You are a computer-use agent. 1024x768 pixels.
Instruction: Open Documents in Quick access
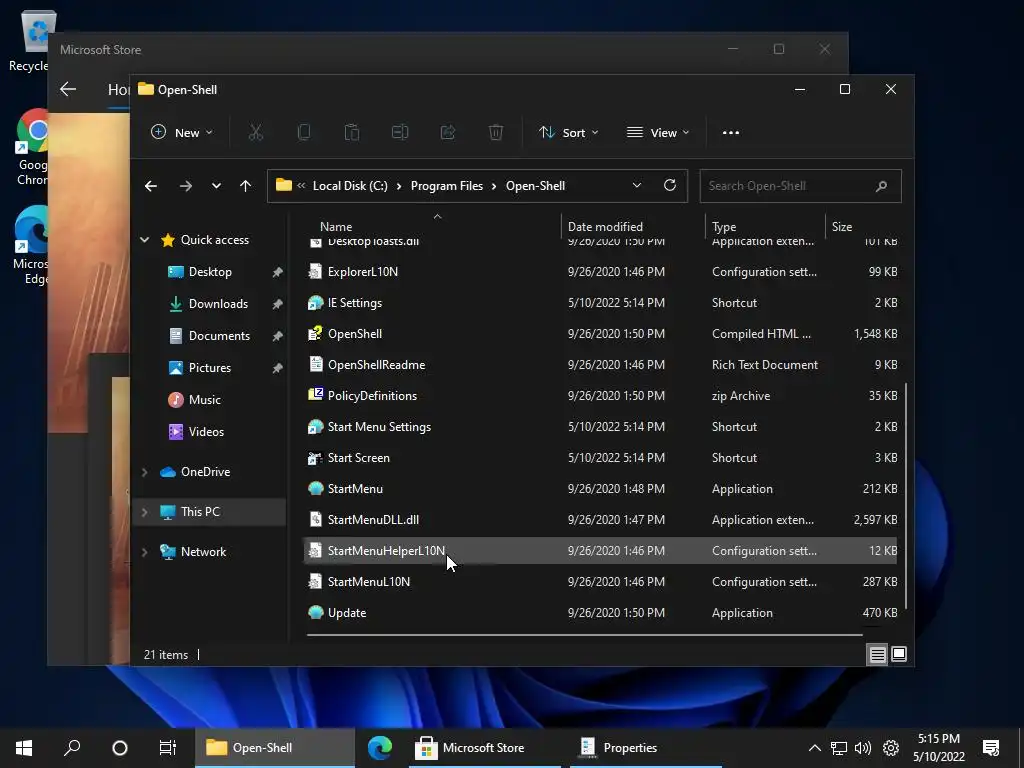[219, 336]
